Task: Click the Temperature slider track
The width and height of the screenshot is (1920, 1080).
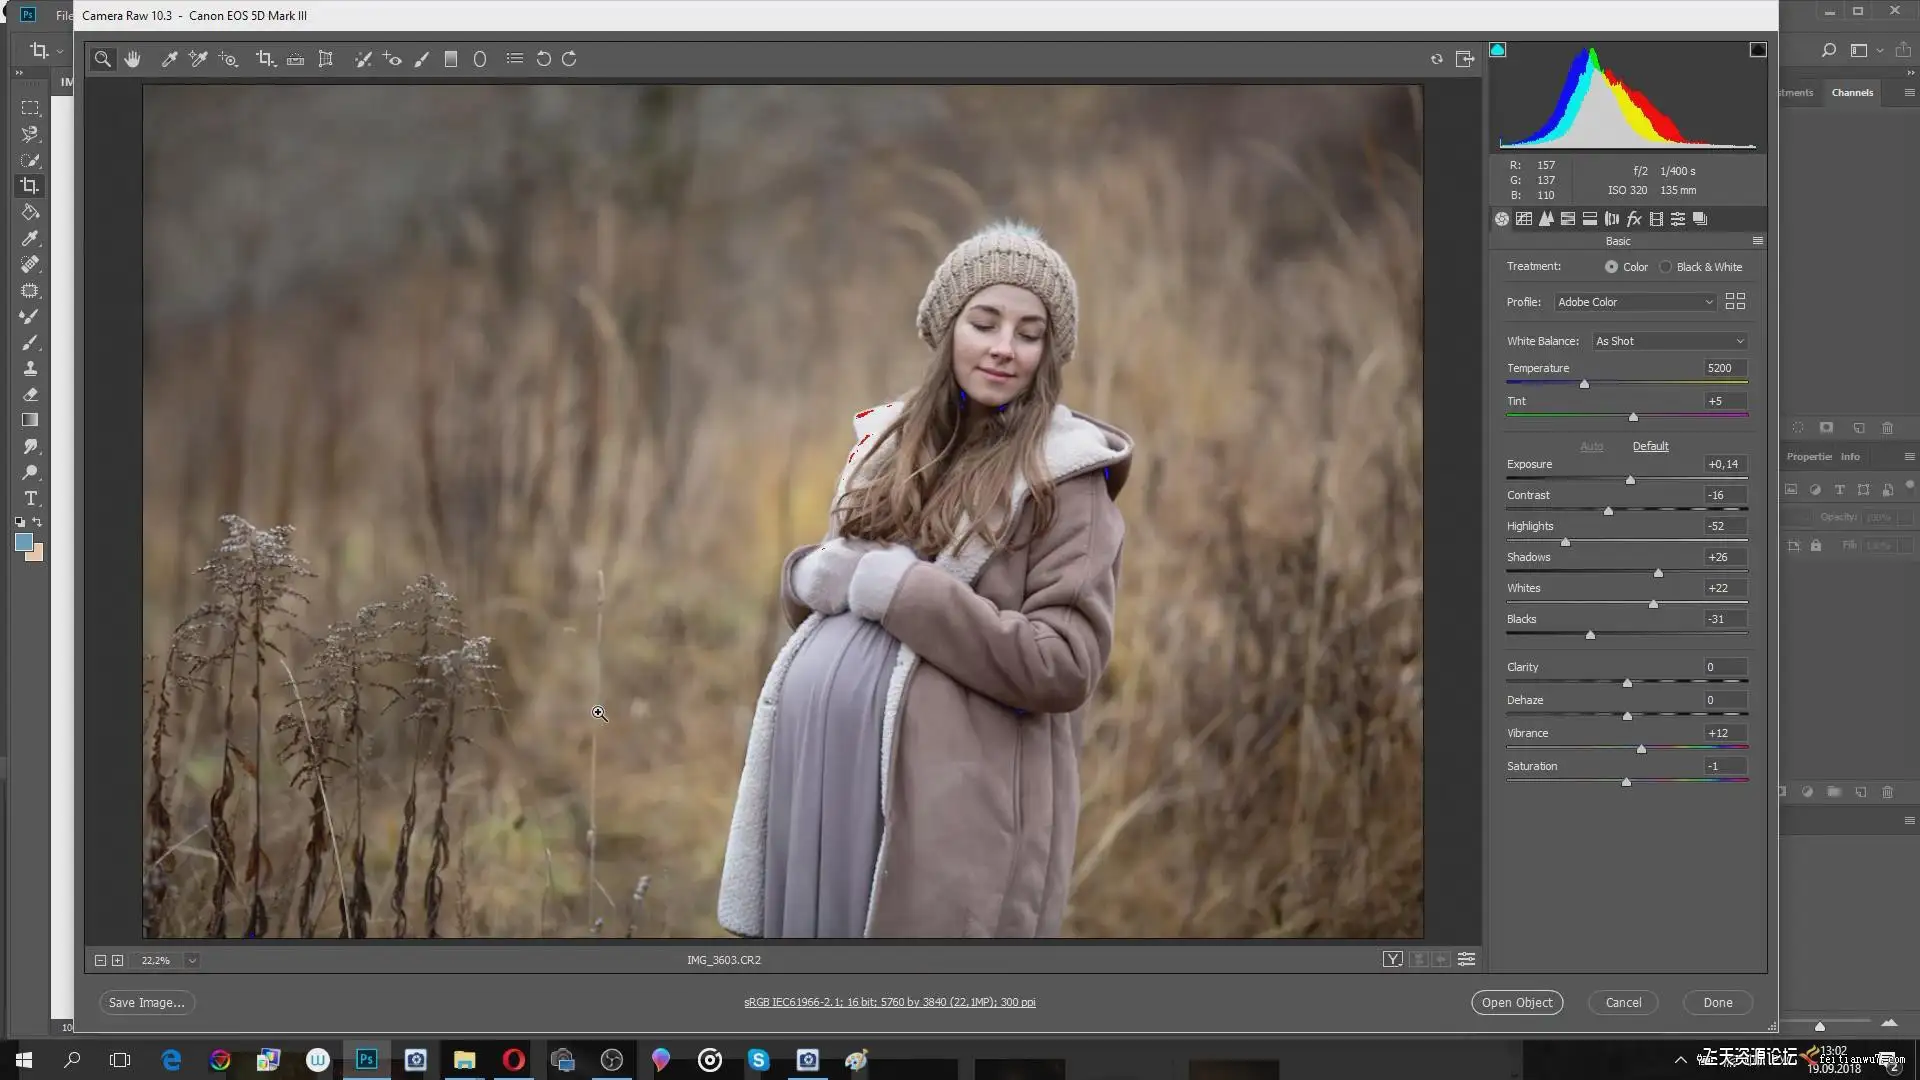Action: [x=1627, y=383]
